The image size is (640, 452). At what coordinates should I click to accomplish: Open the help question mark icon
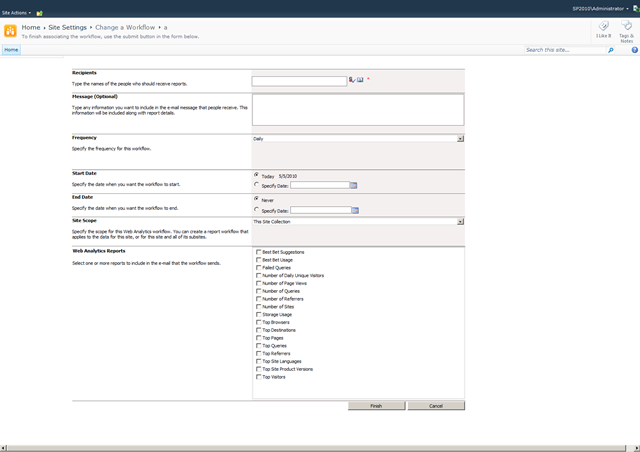pos(635,50)
